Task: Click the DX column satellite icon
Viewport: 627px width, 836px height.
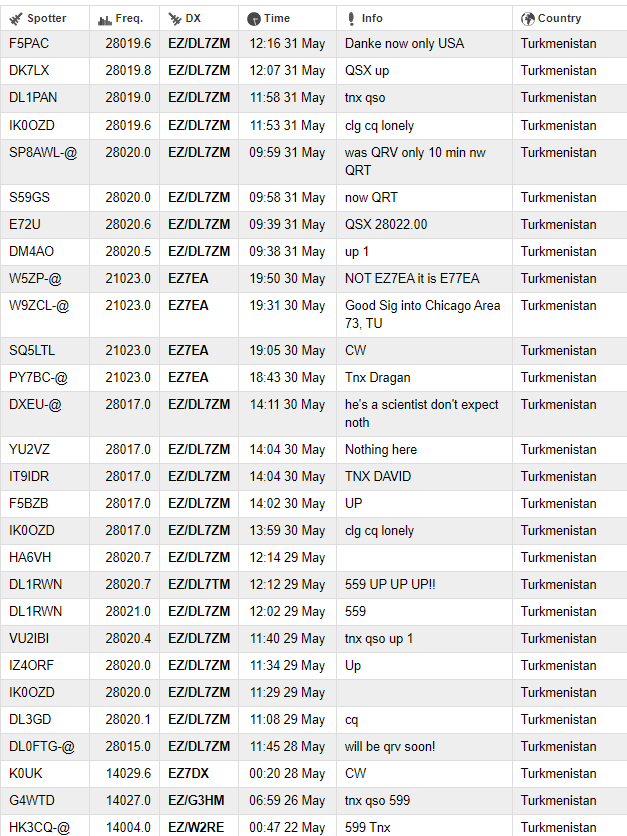Action: tap(174, 19)
